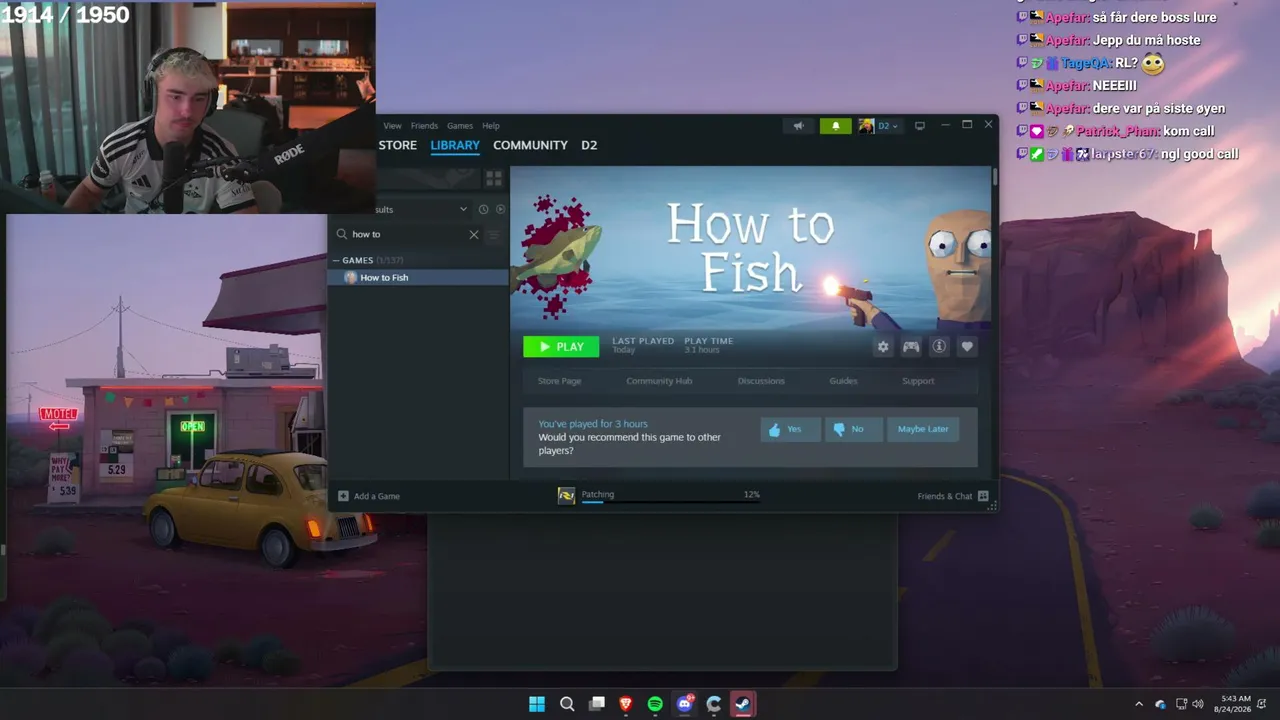
Task: Open Discord from the taskbar
Action: point(685,704)
